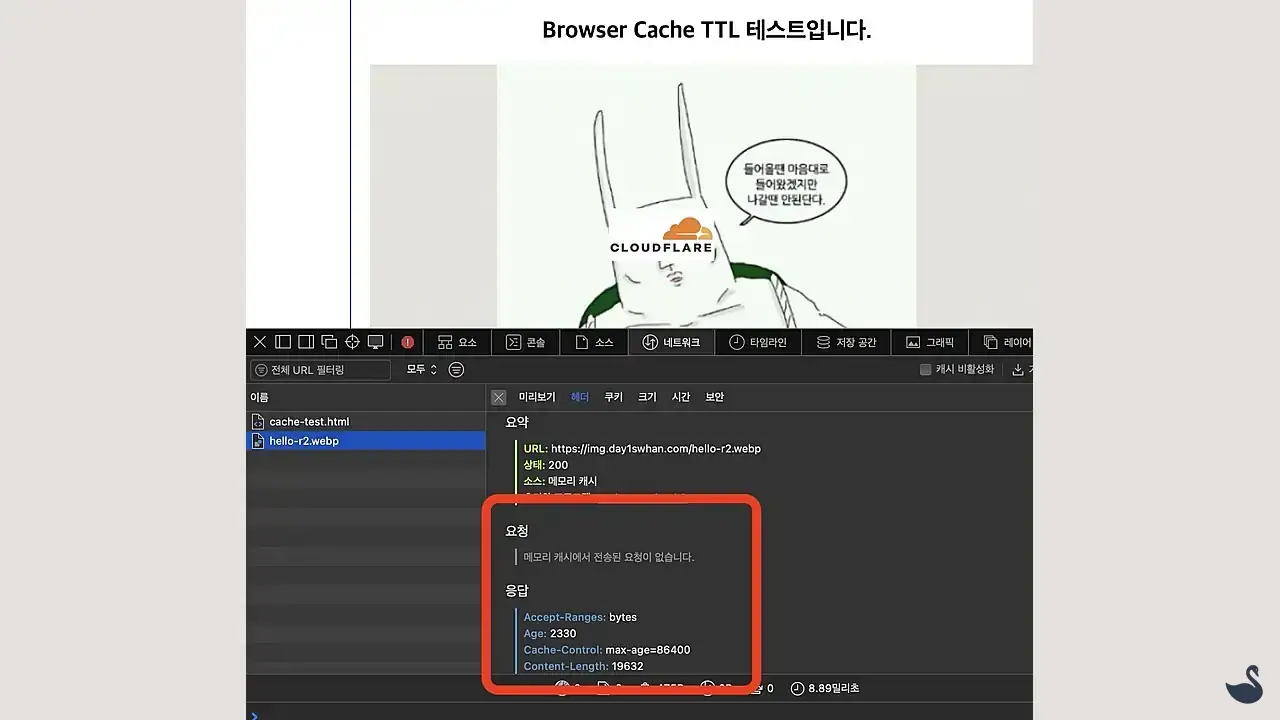Switch to the 요소 tab
Viewport: 1280px width, 720px height.
[457, 342]
